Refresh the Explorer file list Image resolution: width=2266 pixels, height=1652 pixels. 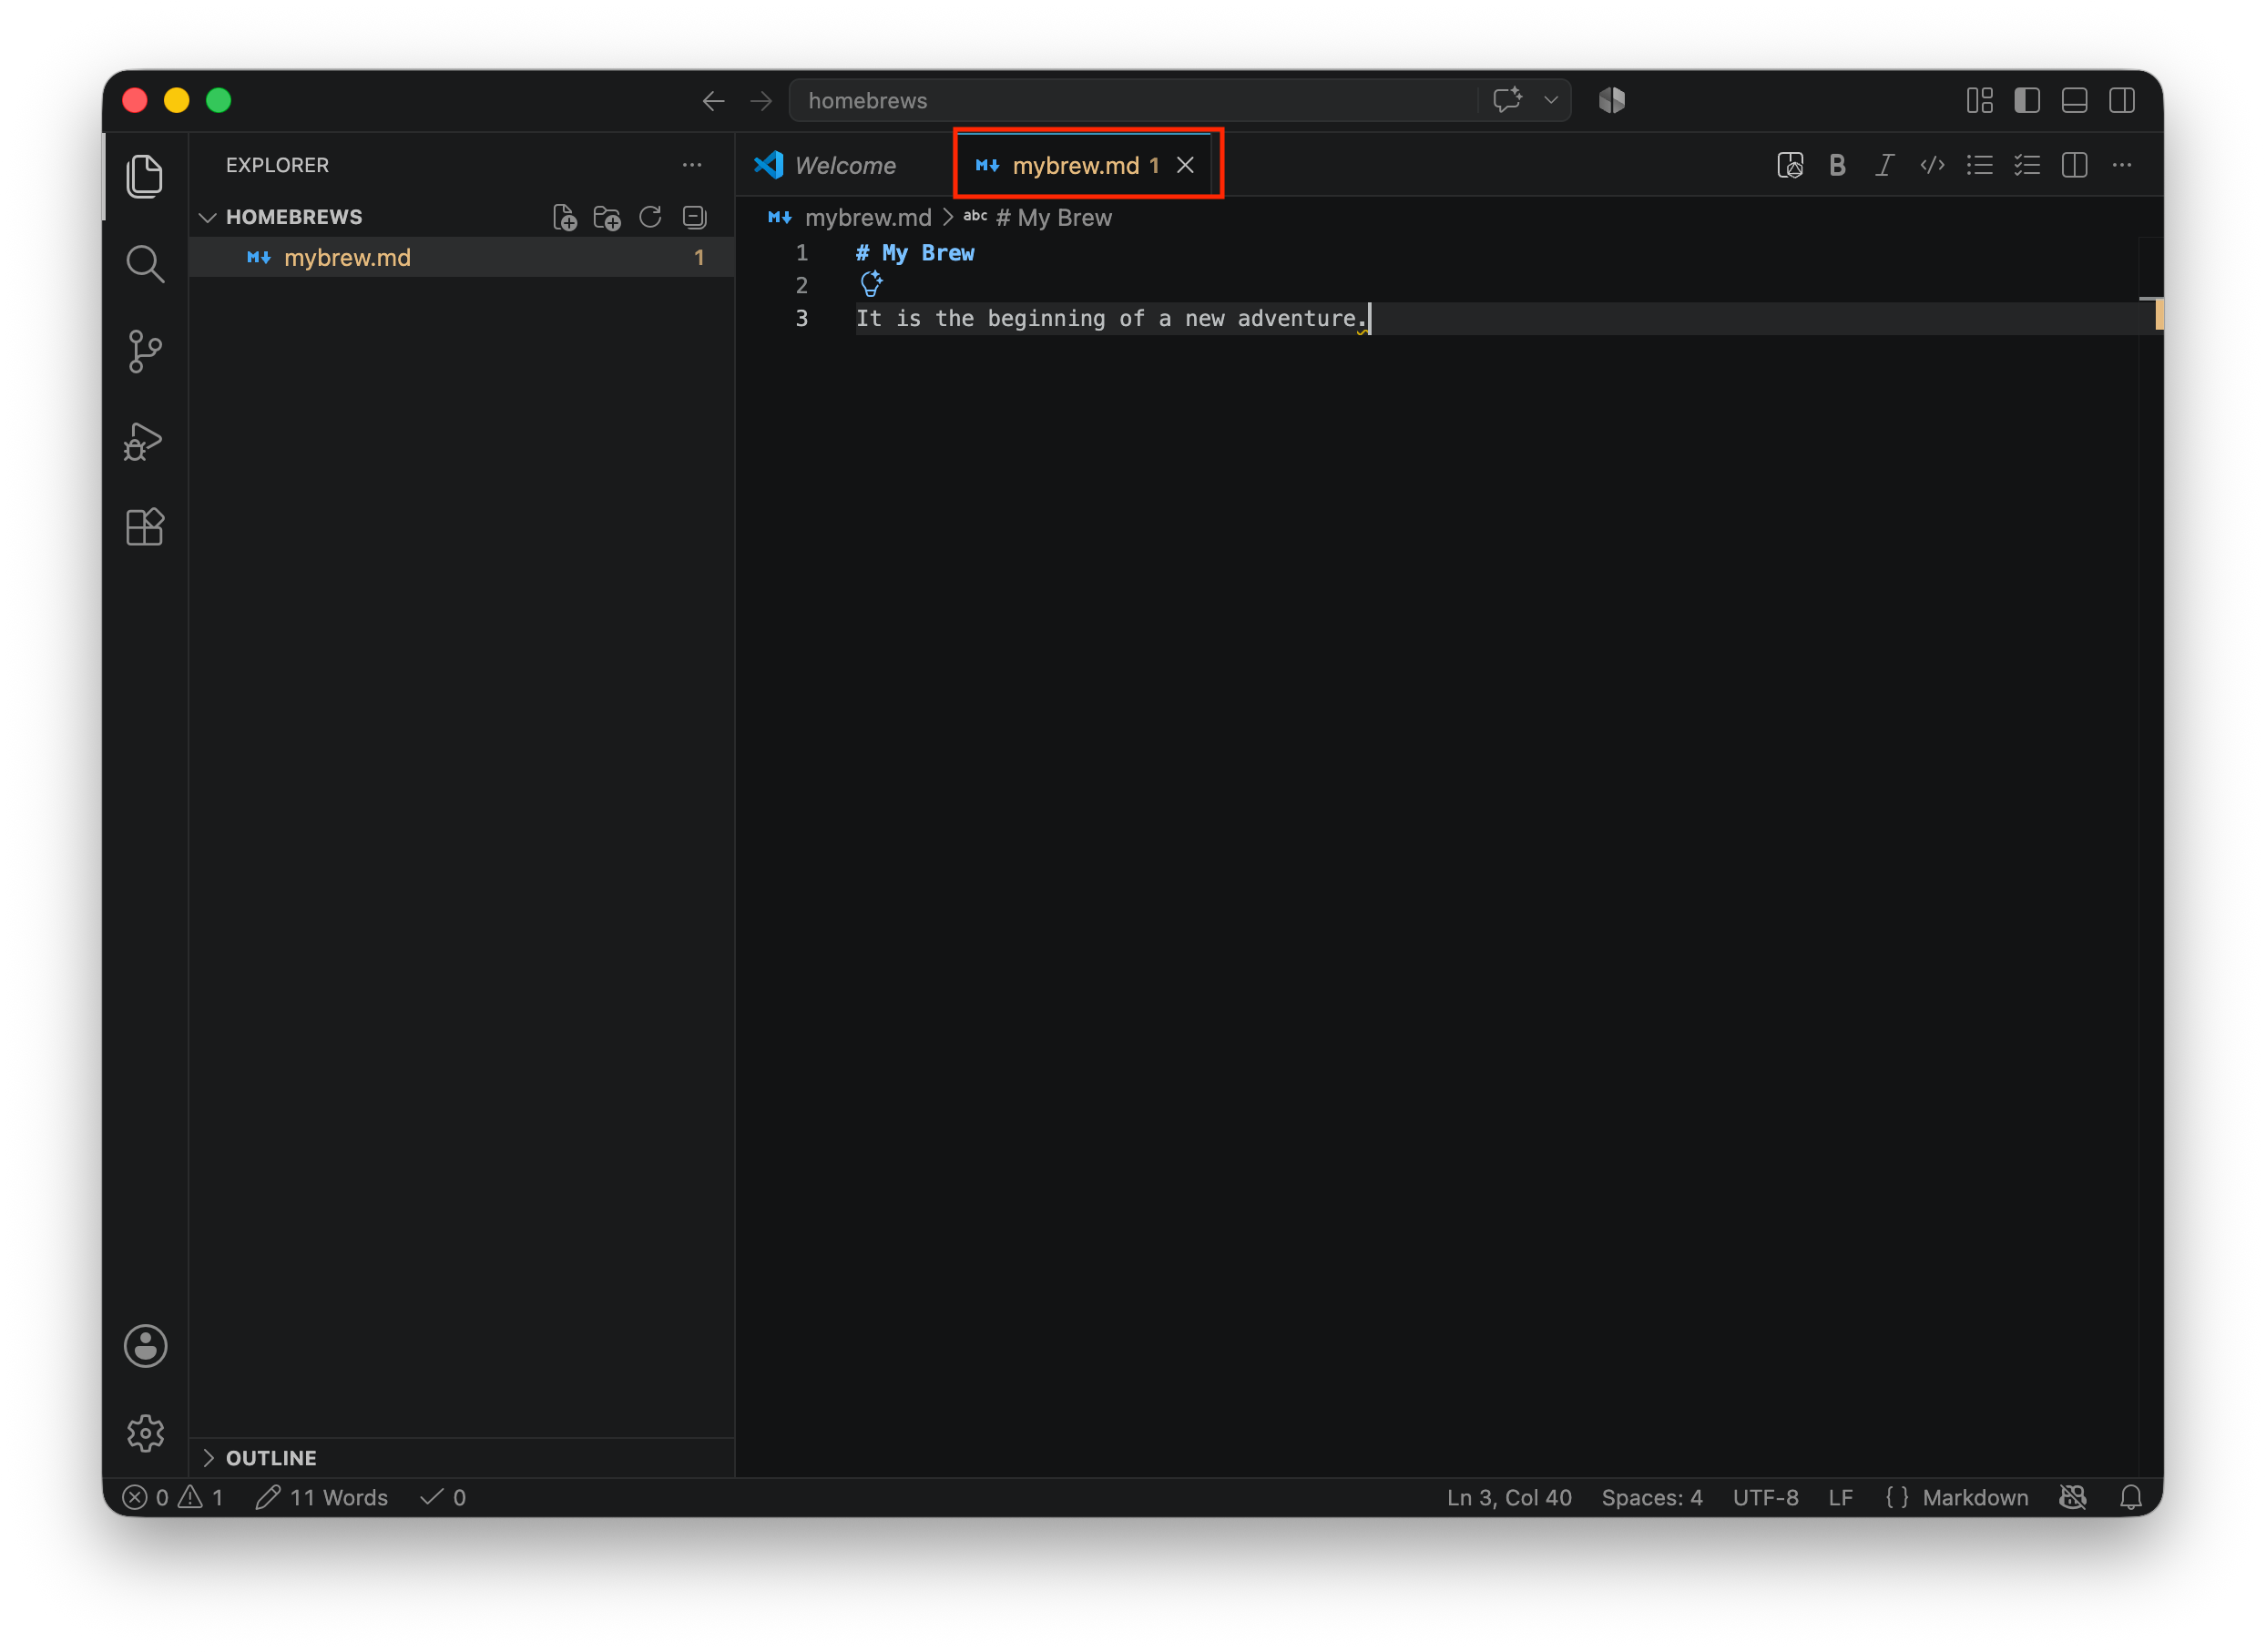tap(651, 218)
